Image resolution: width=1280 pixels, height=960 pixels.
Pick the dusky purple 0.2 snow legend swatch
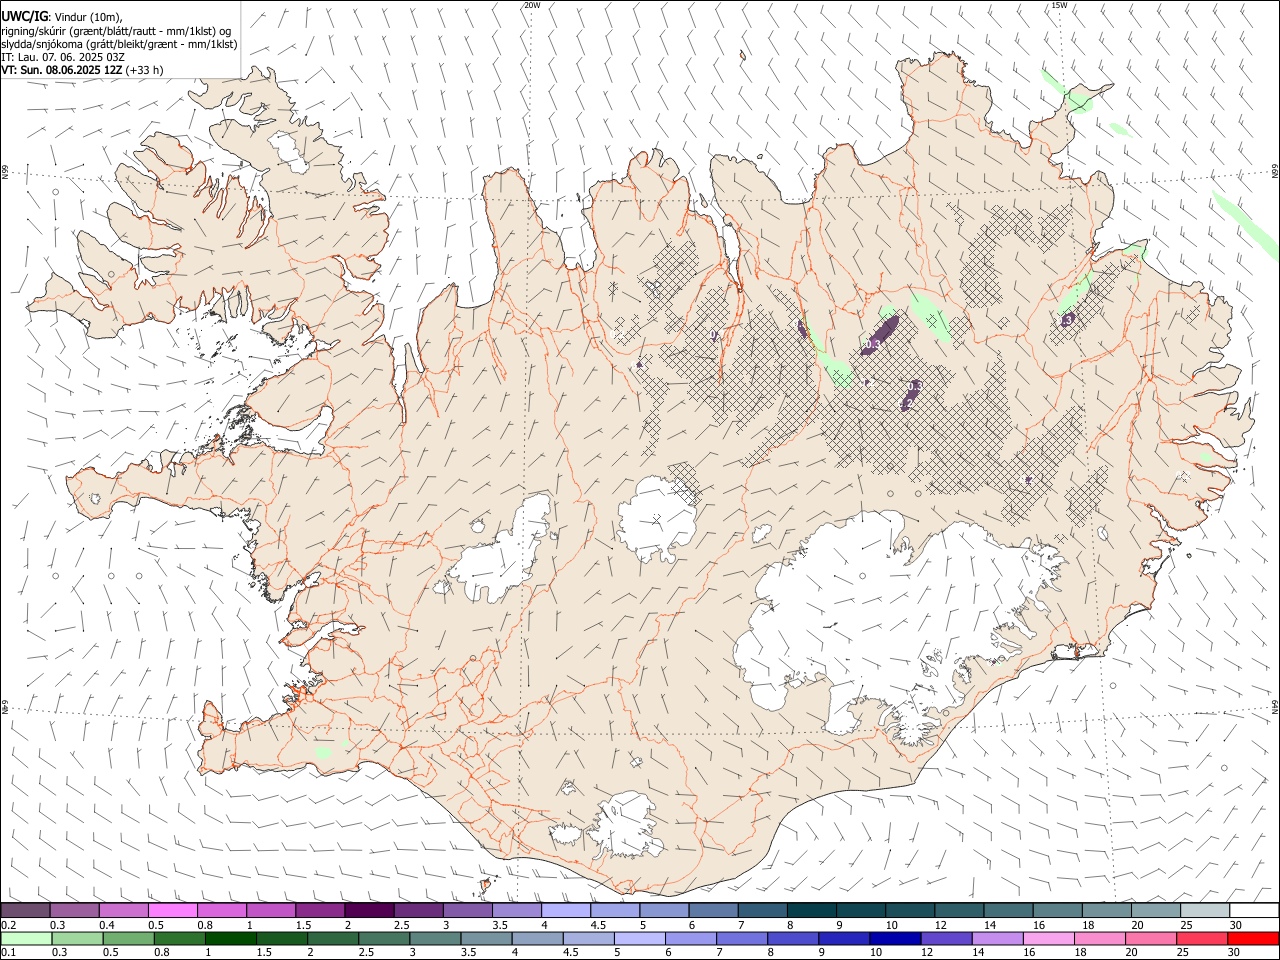point(25,911)
